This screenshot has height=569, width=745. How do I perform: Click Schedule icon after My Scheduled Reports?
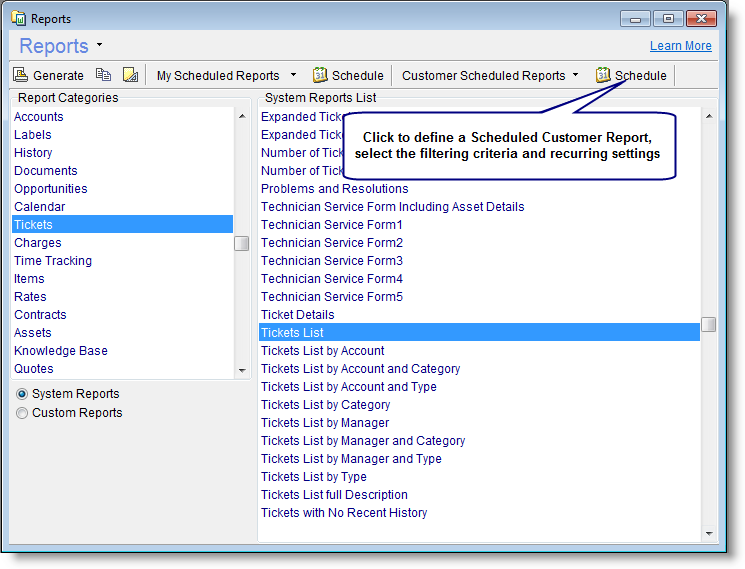point(320,75)
